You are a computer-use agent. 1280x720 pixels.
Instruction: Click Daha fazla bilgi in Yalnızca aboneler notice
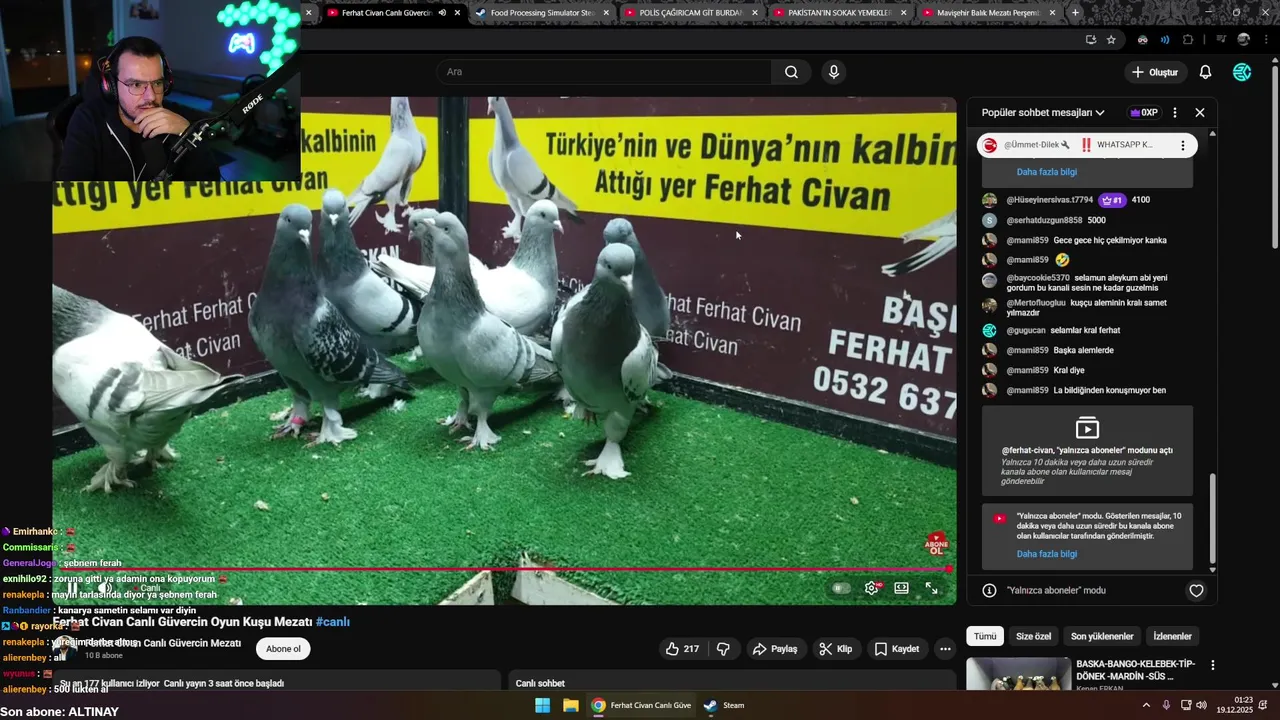[1047, 554]
